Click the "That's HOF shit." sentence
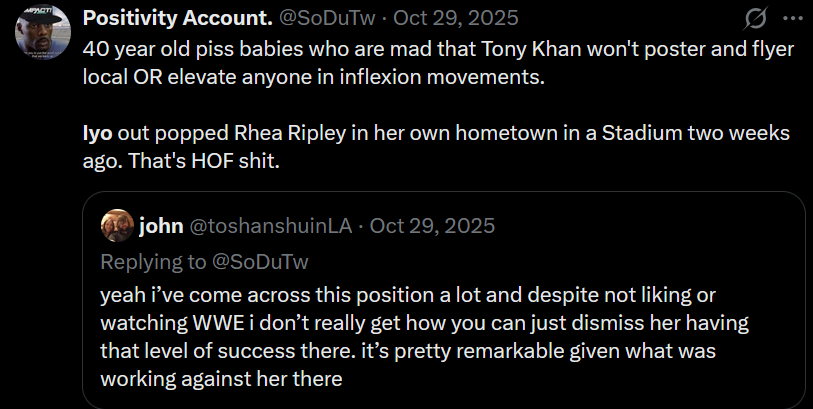 click(214, 159)
